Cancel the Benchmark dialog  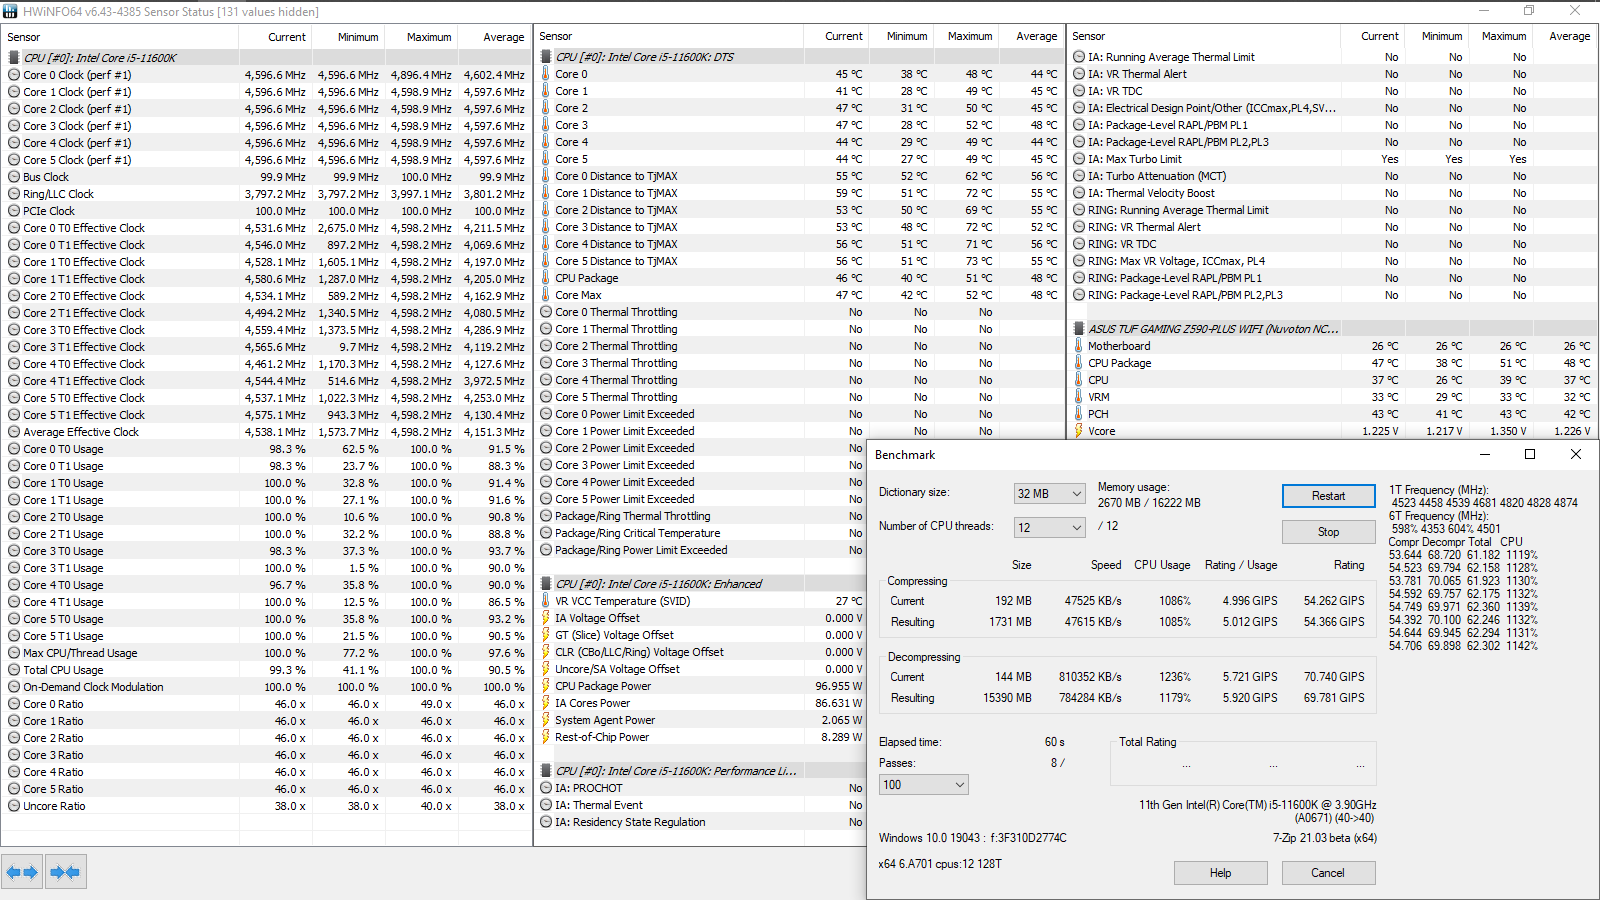1328,873
